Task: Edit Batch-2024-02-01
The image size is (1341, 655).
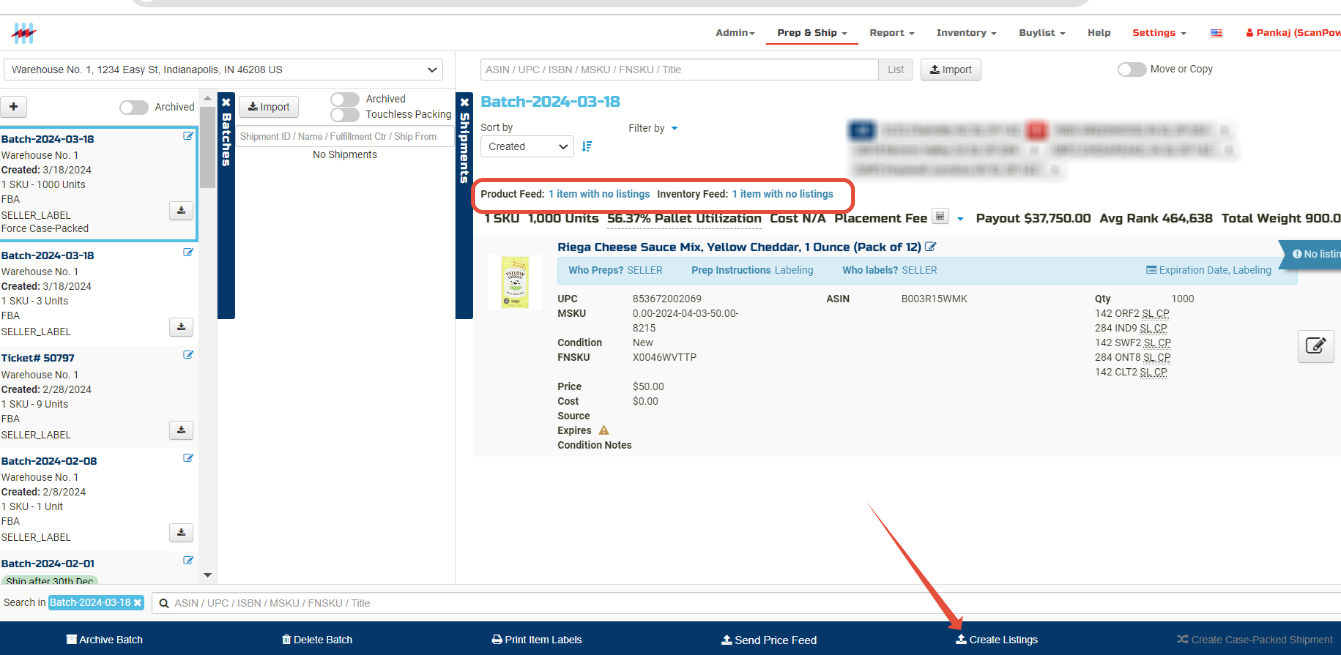Action: click(189, 561)
